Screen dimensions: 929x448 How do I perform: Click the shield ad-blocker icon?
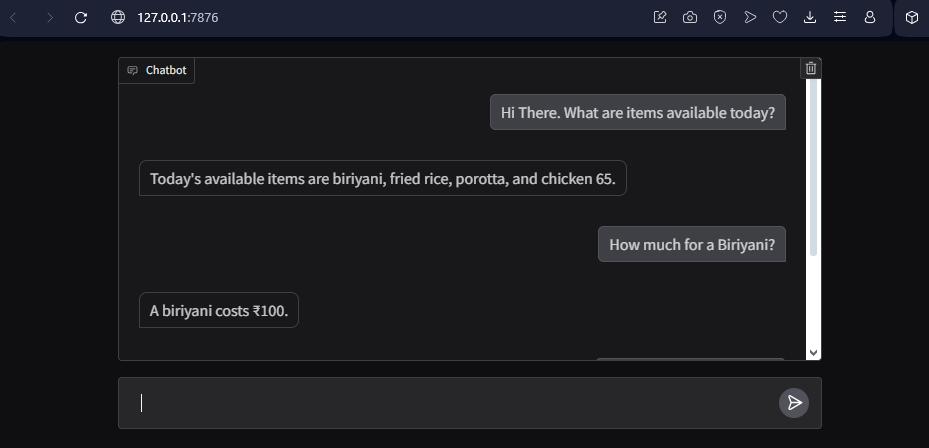[720, 18]
